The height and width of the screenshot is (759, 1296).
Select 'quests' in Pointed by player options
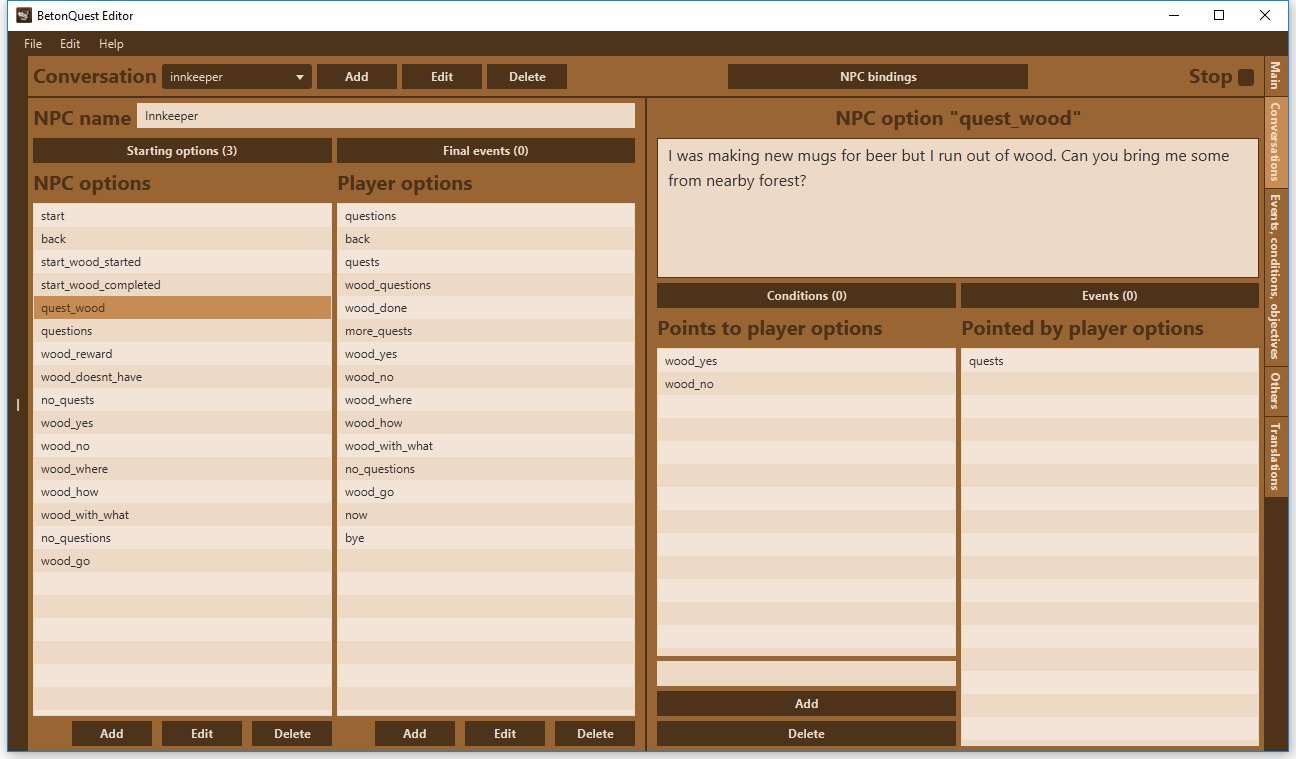pyautogui.click(x=1110, y=361)
